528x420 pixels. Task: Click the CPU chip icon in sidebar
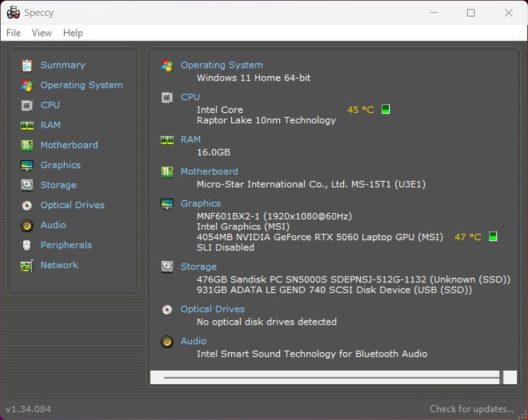(27, 105)
